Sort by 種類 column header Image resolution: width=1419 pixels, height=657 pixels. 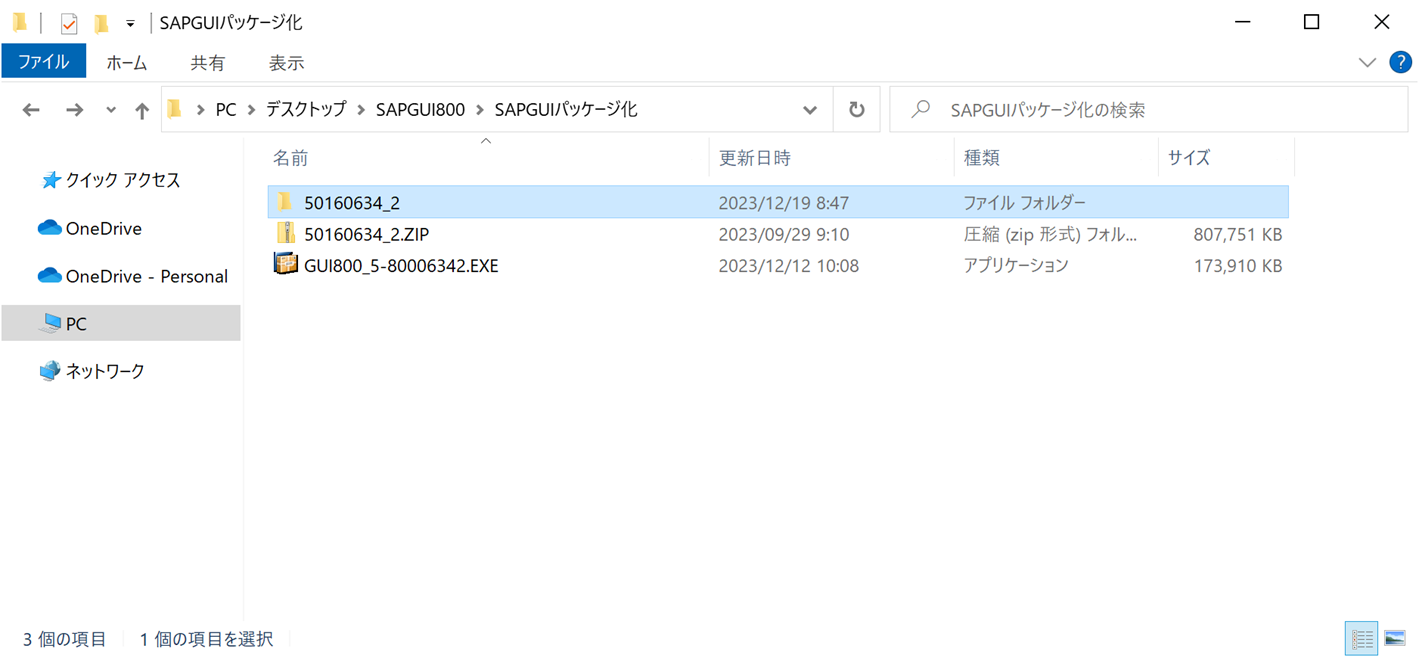[x=1055, y=158]
